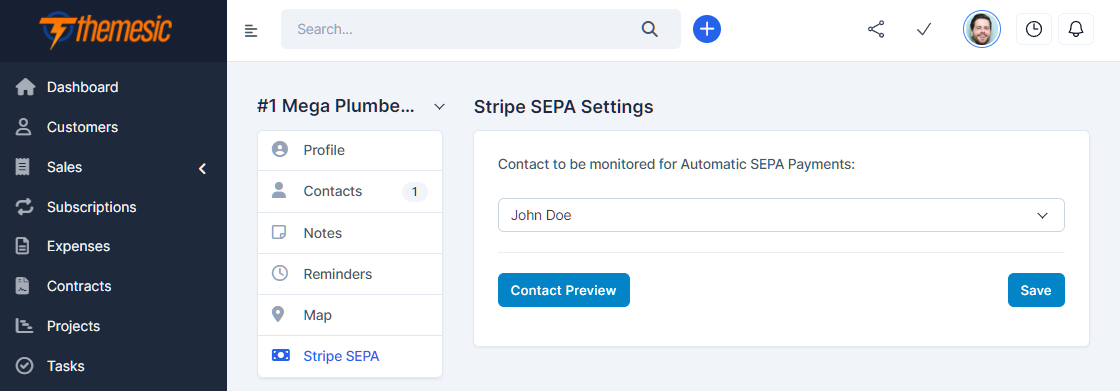Click the Notes sticky-note icon
This screenshot has height=391, width=1120.
pyautogui.click(x=279, y=233)
